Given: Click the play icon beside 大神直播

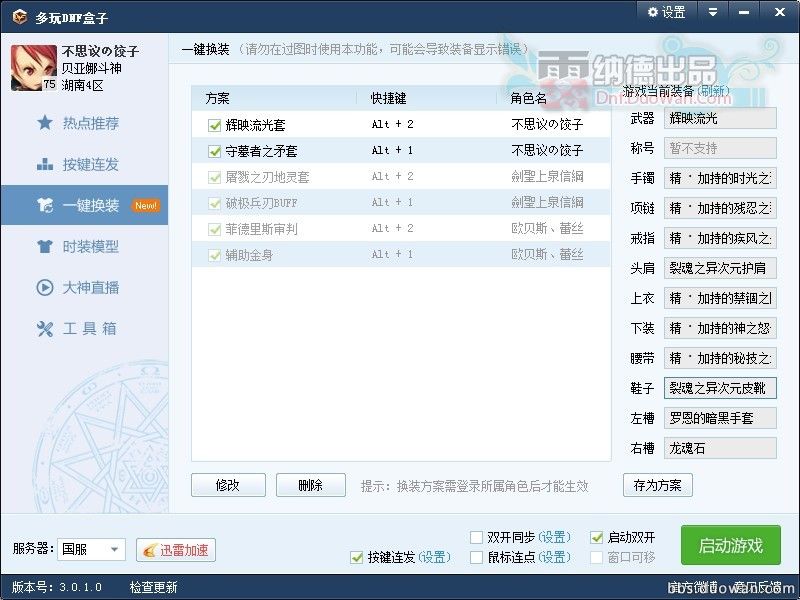Looking at the screenshot, I should tap(45, 287).
